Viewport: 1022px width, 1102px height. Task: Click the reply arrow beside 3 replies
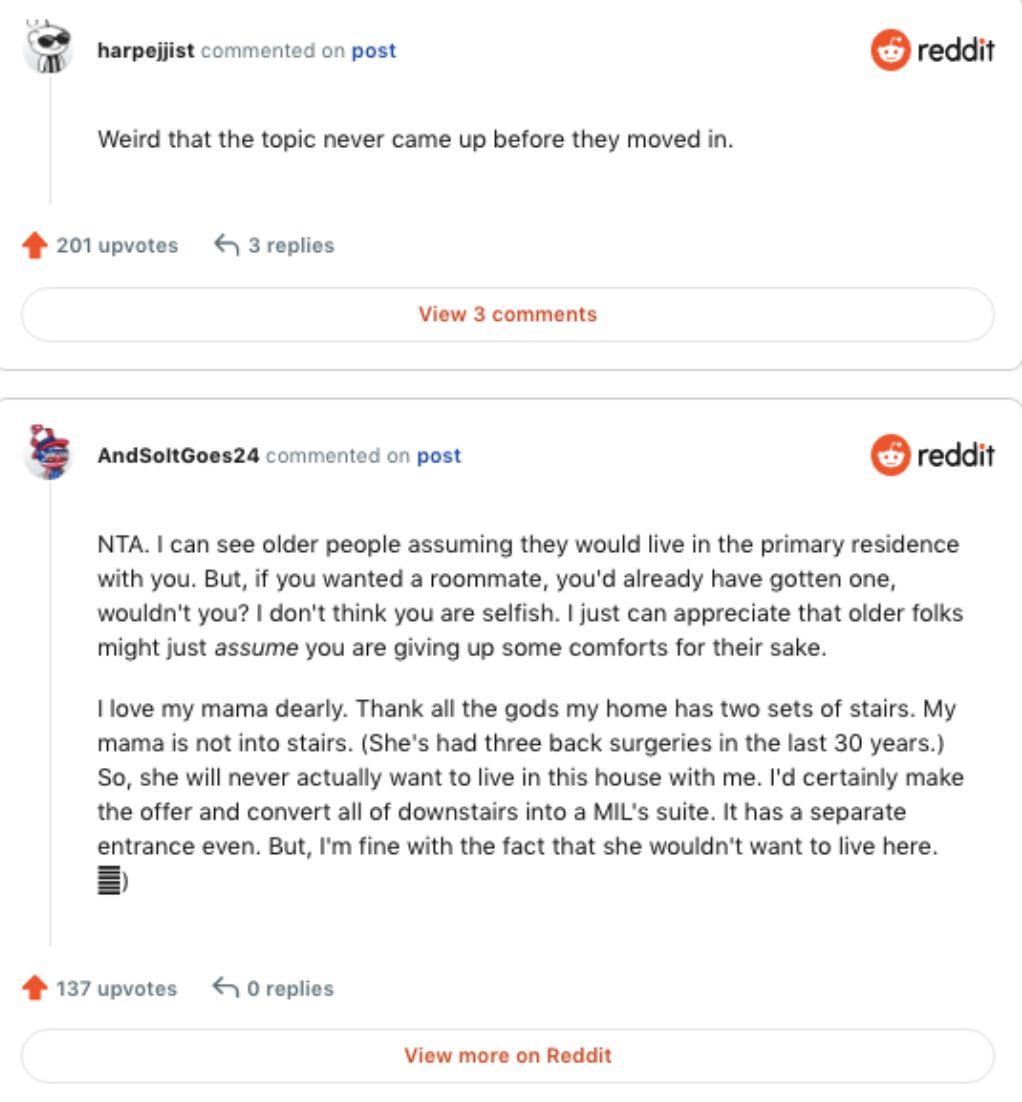click(x=227, y=245)
